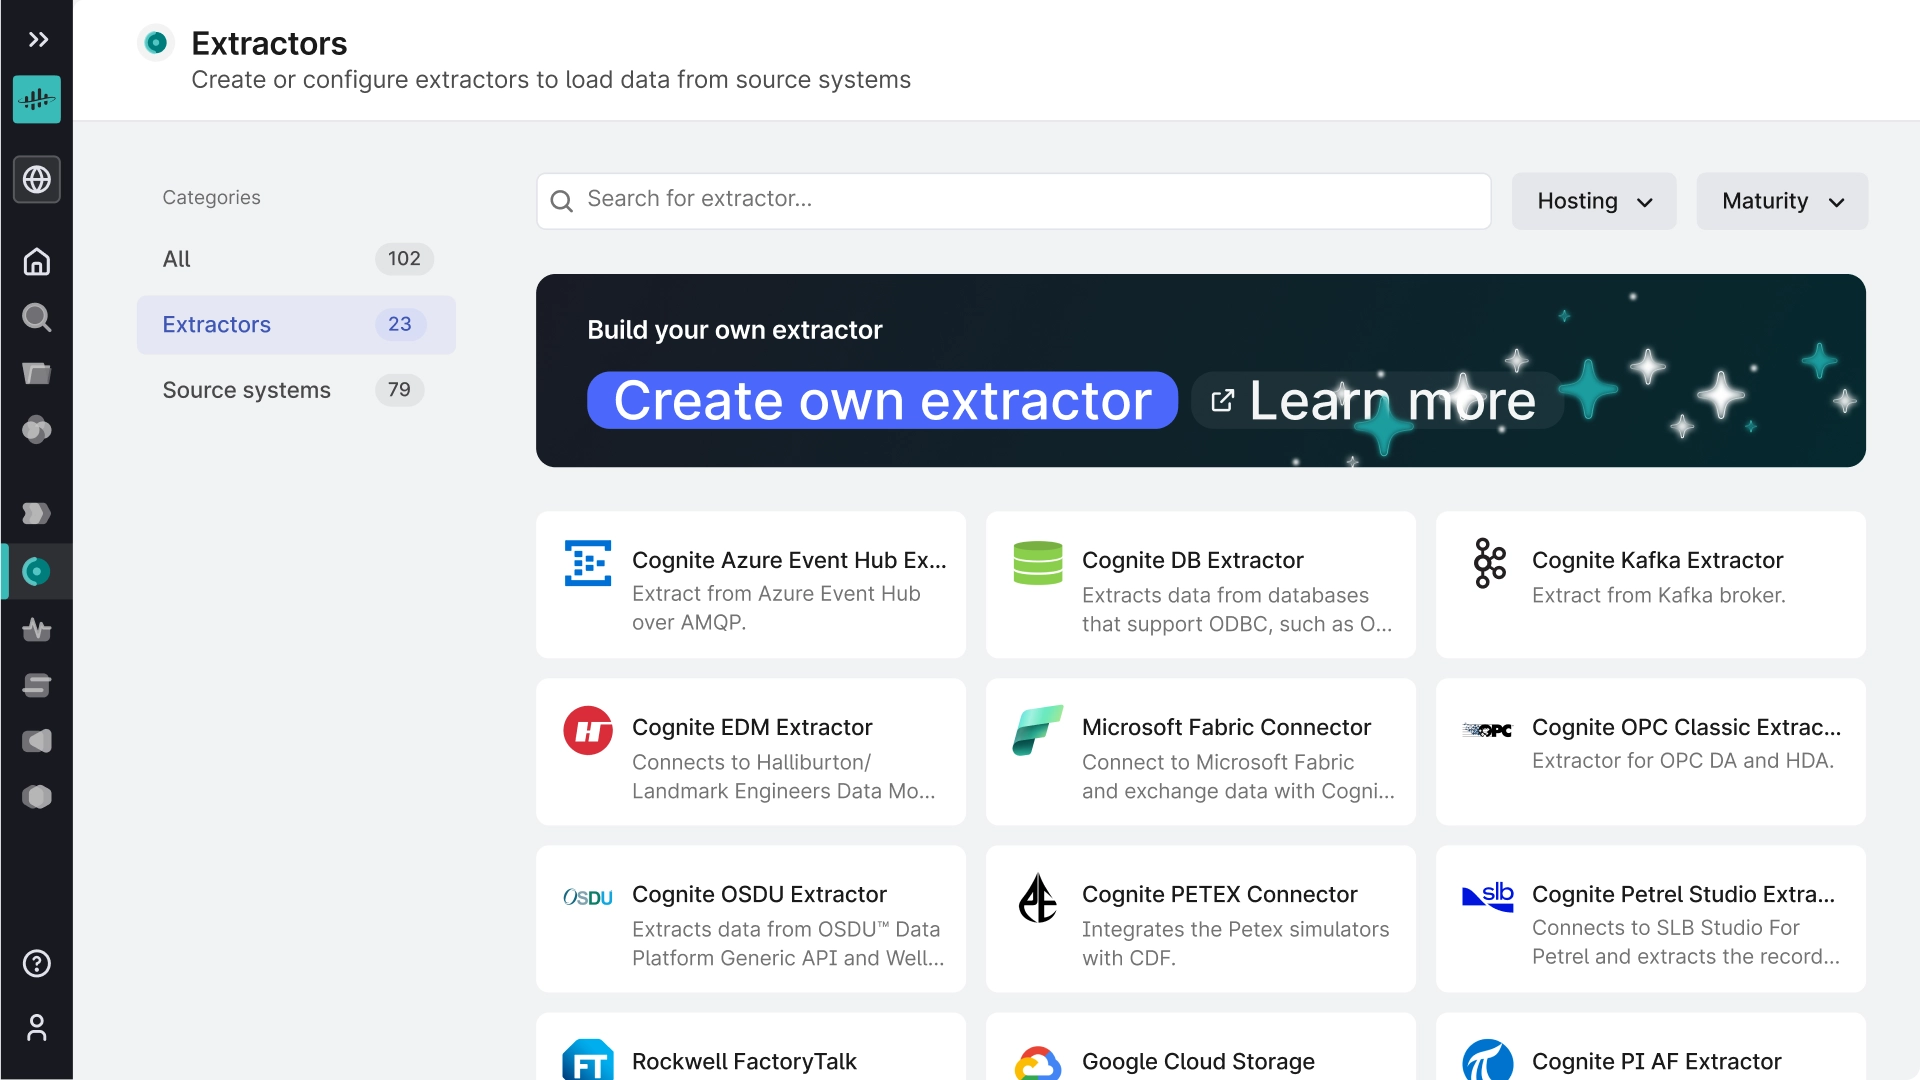Click the globe icon in sidebar
This screenshot has width=1920, height=1080.
click(x=37, y=179)
